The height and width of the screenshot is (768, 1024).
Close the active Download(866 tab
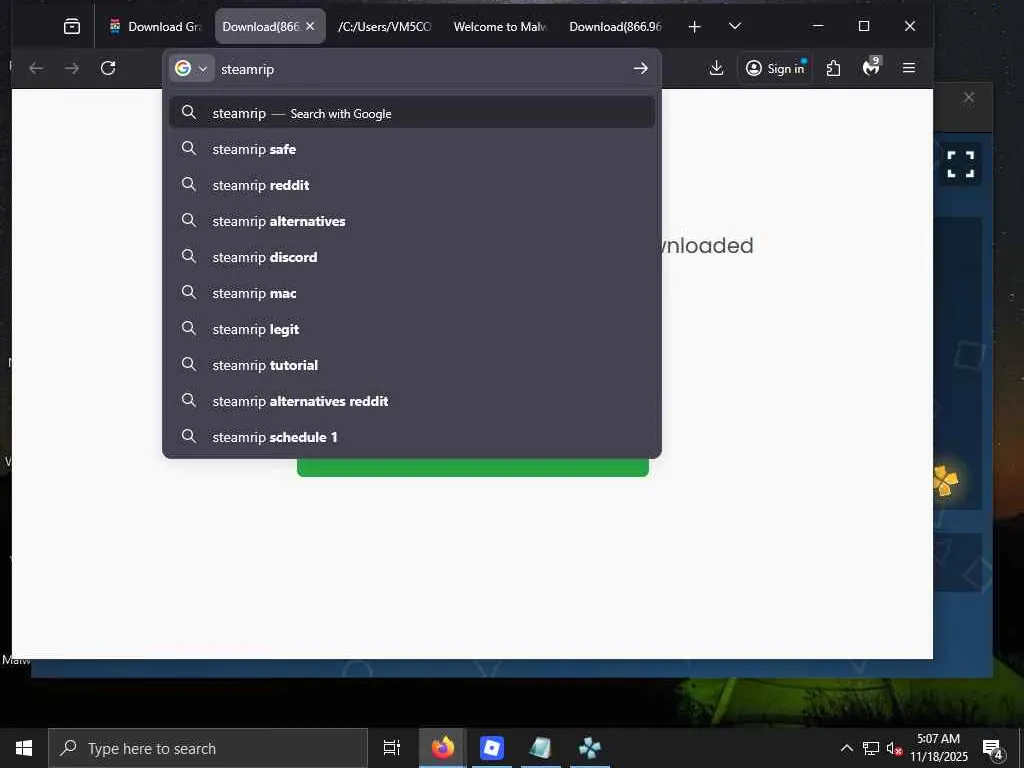pyautogui.click(x=310, y=26)
